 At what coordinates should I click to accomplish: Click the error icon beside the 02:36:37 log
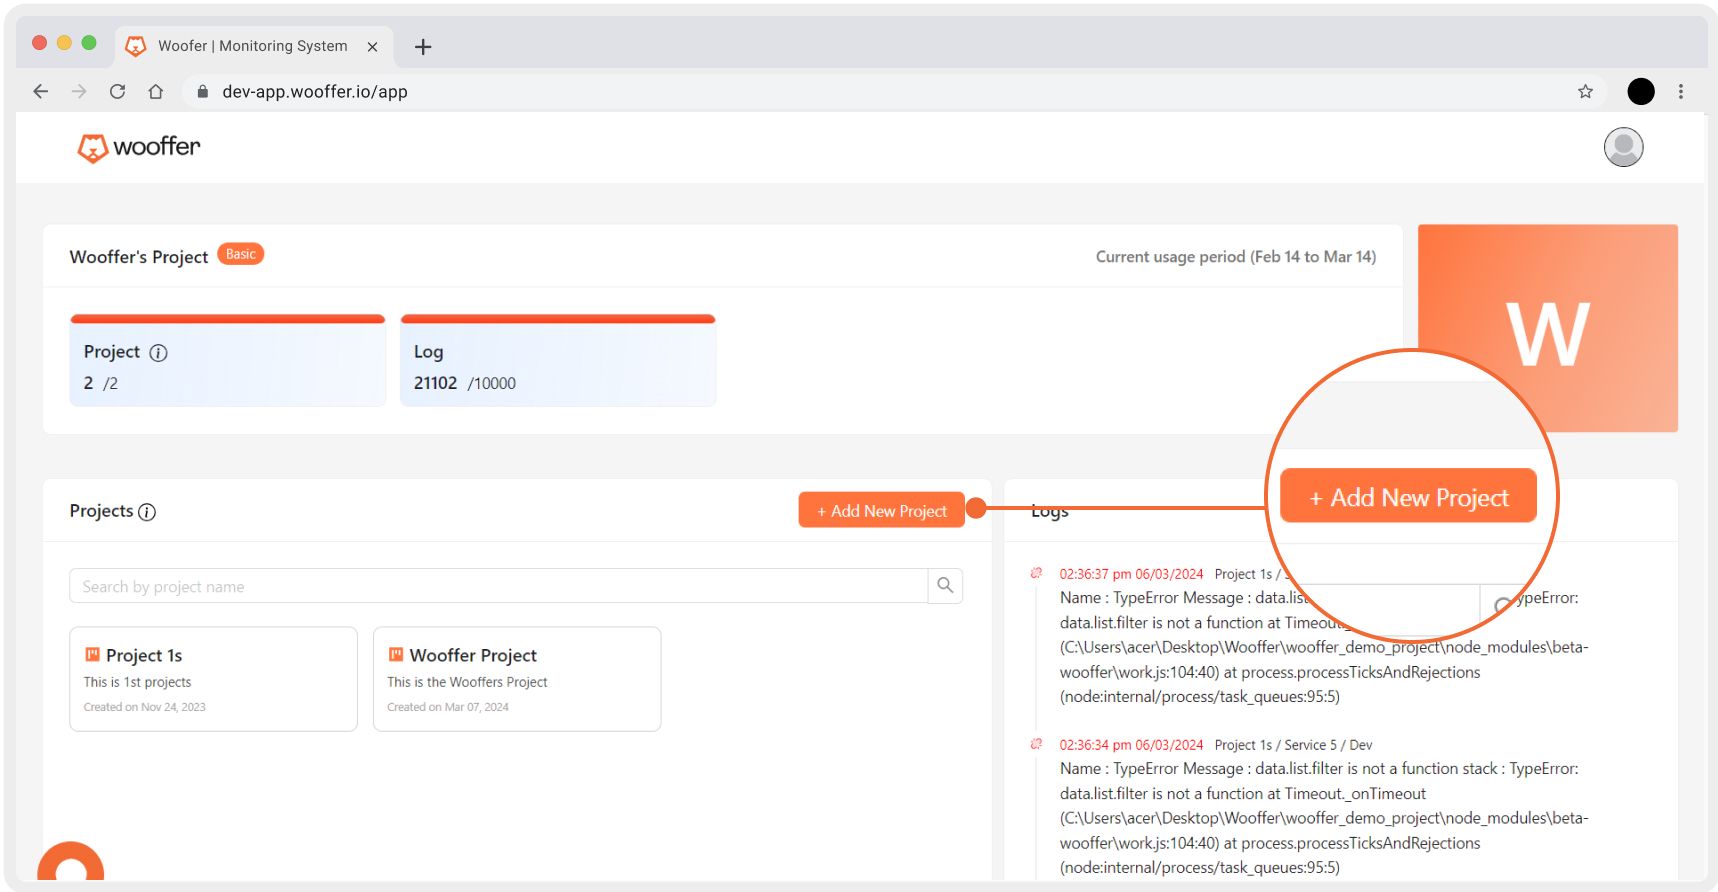tap(1036, 574)
